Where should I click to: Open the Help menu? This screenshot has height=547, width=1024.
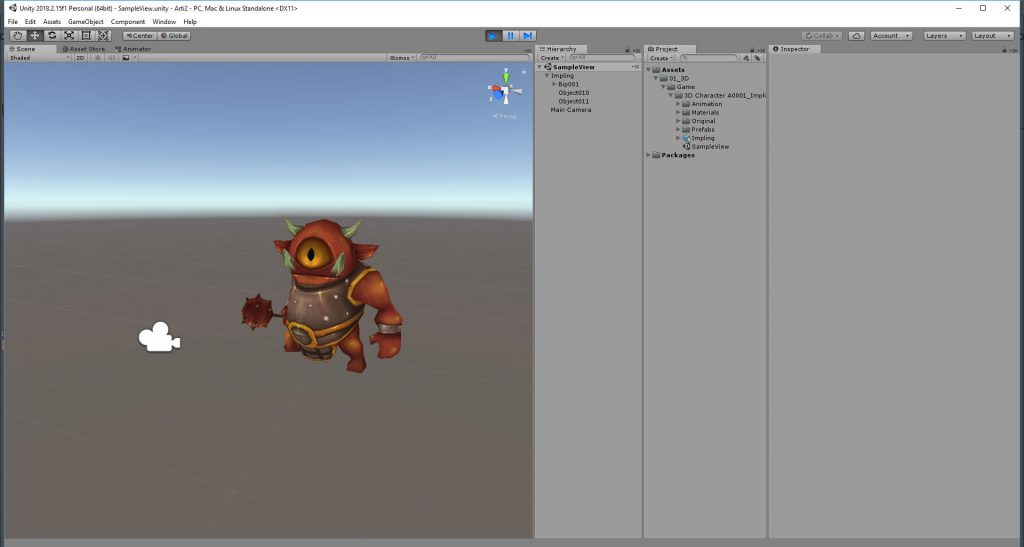pyautogui.click(x=190, y=22)
